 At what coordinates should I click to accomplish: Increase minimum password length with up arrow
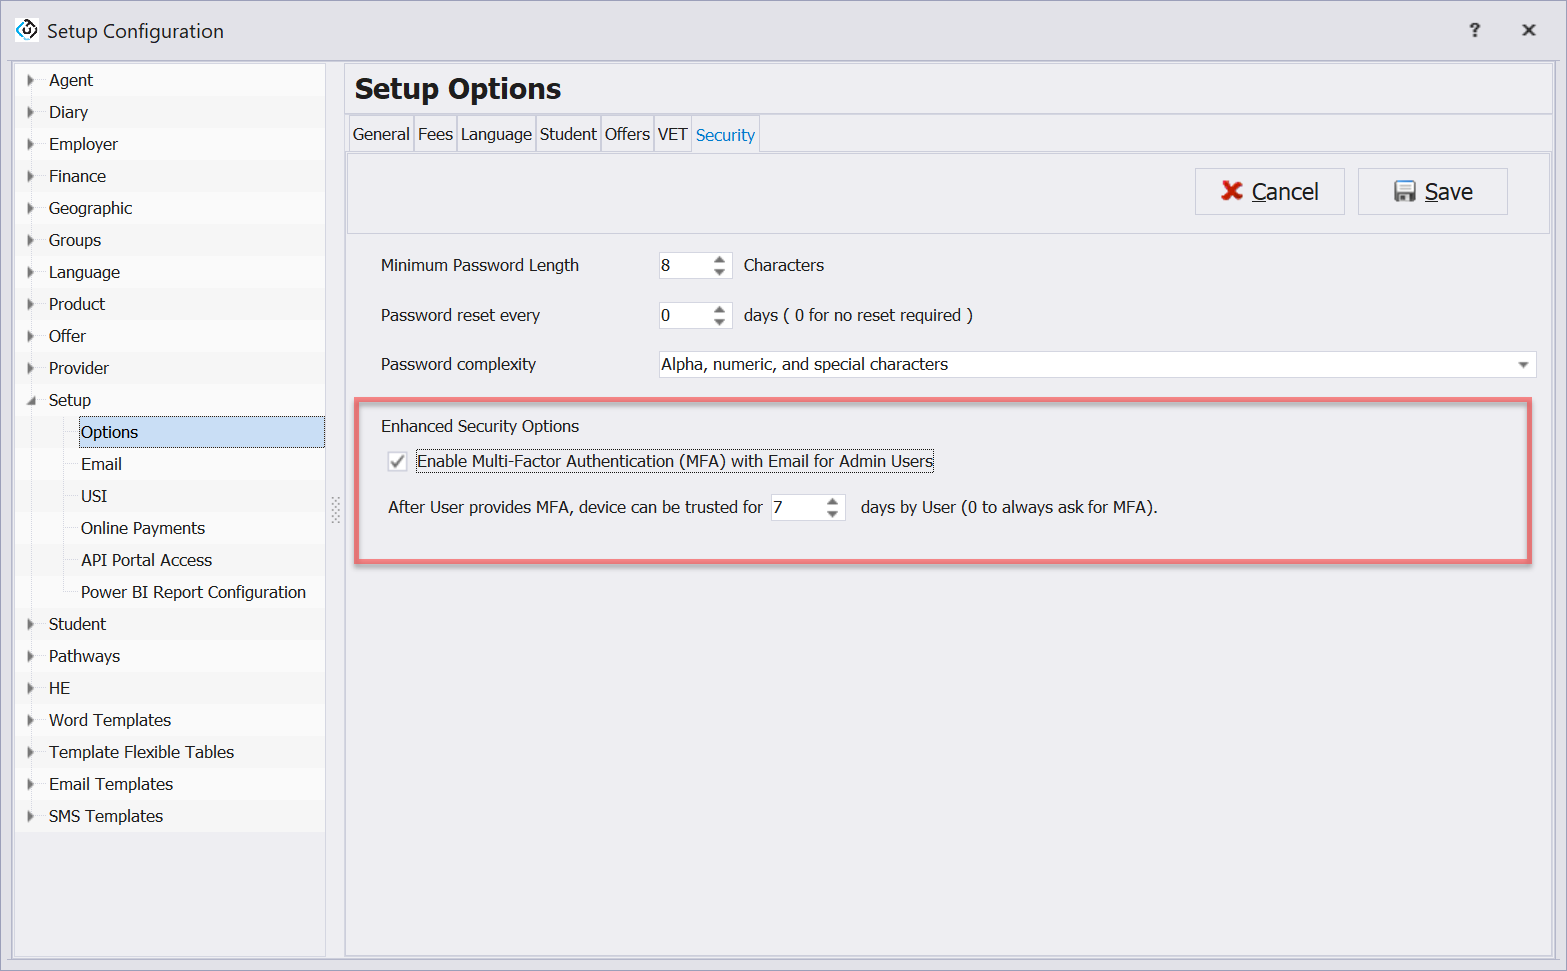tap(719, 259)
